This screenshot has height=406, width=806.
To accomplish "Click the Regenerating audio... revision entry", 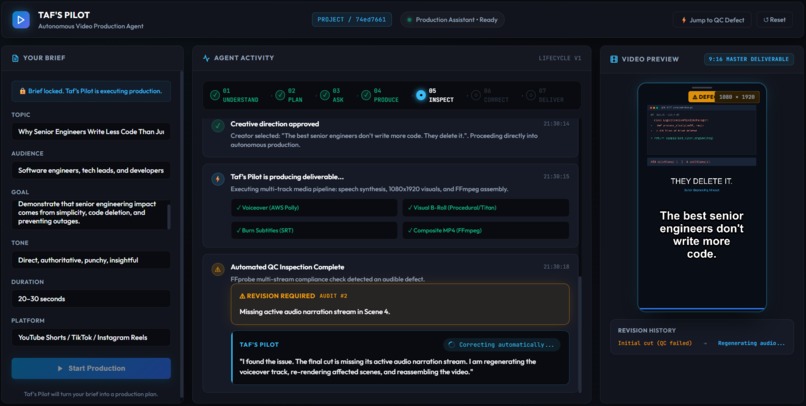I will 751,343.
